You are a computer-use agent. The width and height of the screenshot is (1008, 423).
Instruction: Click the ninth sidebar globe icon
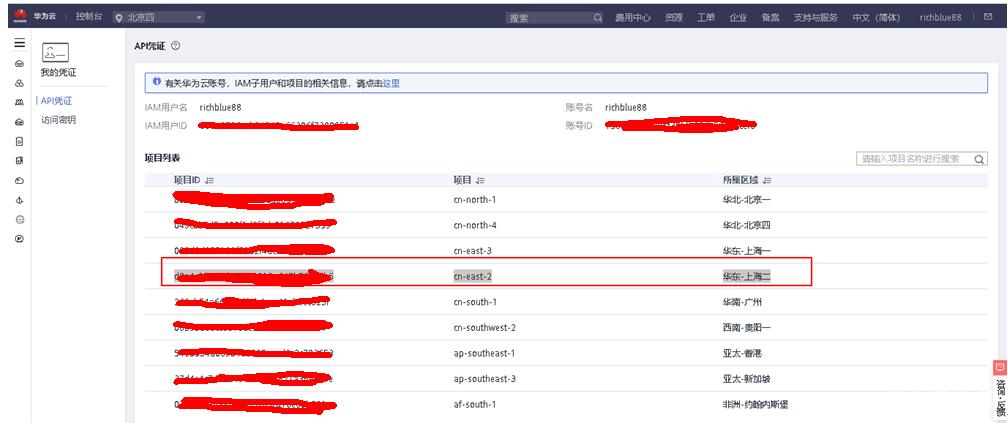point(19,219)
